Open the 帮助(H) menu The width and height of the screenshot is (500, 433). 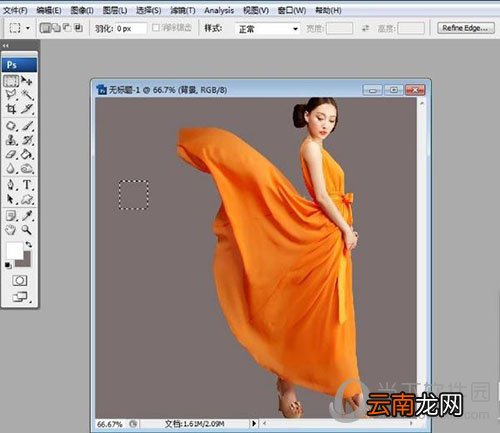[328, 11]
